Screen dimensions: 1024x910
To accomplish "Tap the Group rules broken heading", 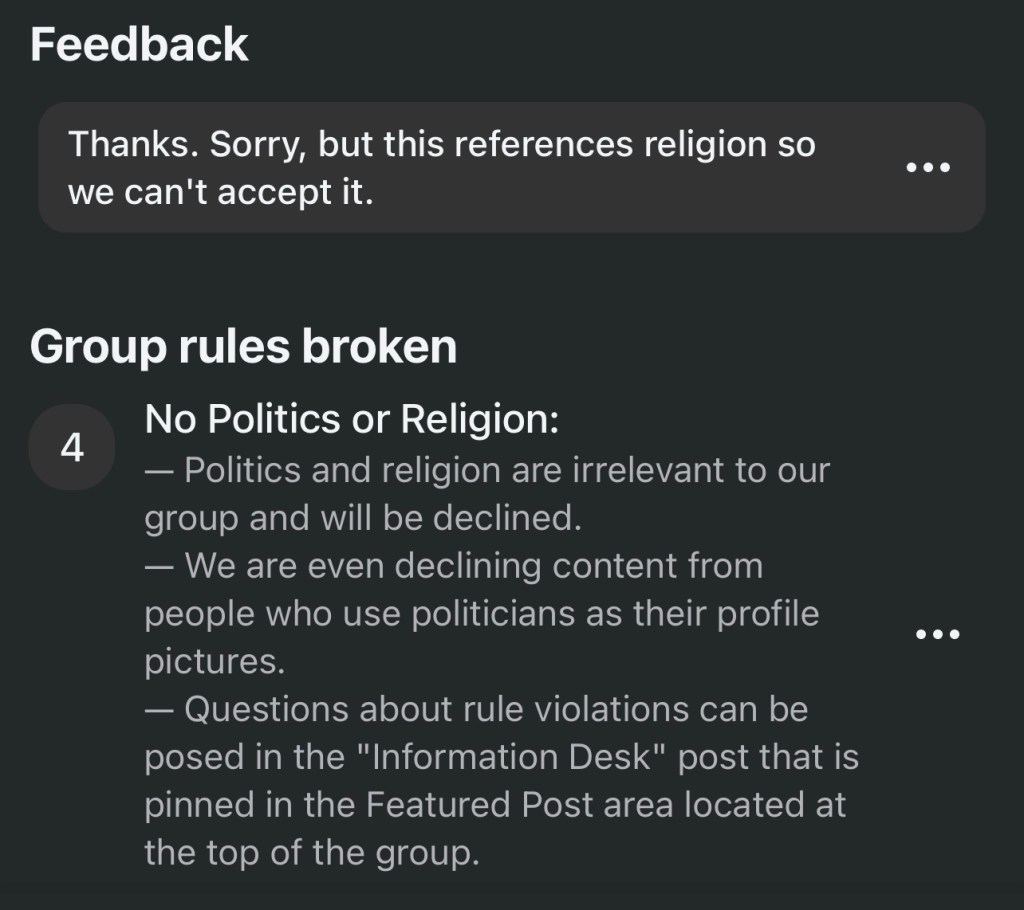I will point(243,346).
